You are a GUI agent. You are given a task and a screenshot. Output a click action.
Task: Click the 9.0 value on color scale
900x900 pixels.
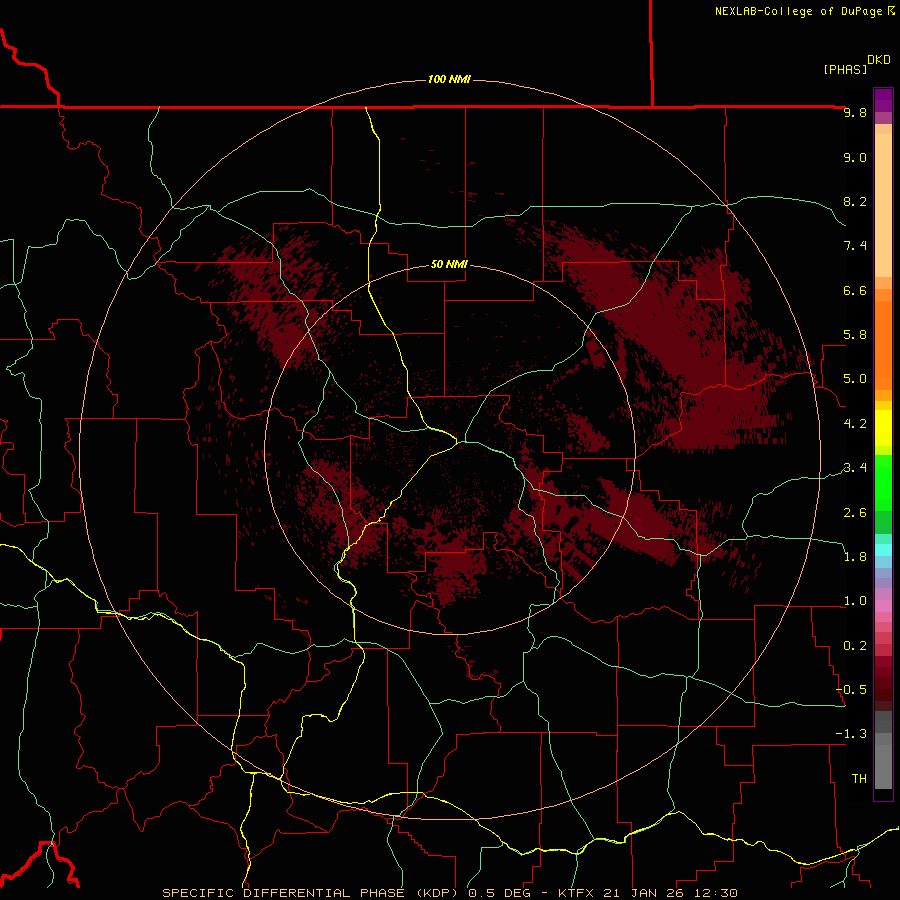pyautogui.click(x=855, y=157)
